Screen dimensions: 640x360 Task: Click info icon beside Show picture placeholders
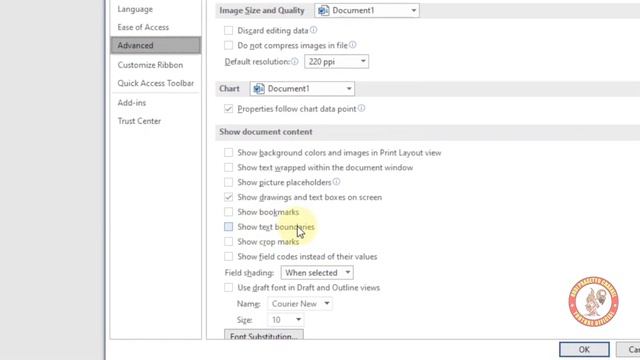tap(336, 182)
